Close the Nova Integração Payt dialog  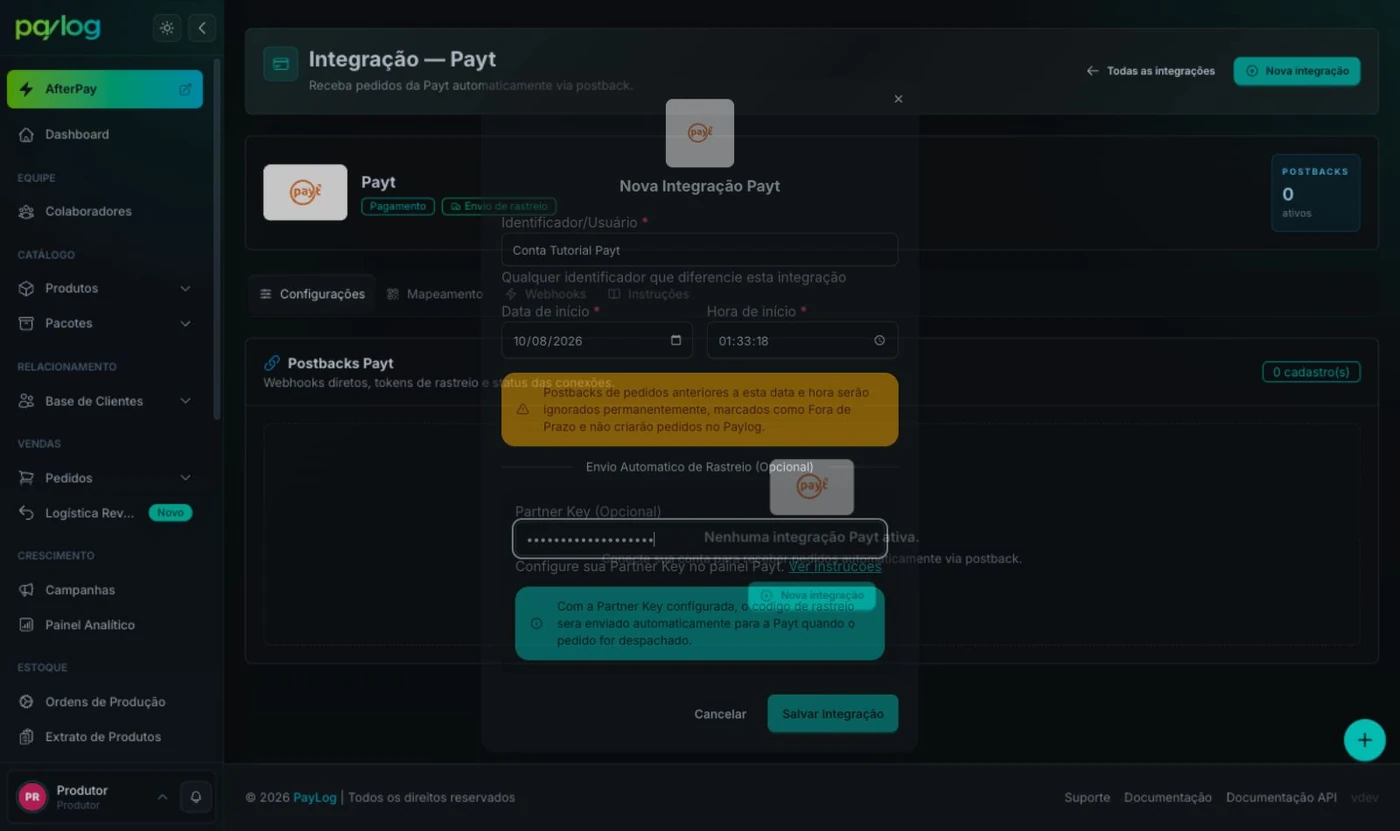(898, 99)
